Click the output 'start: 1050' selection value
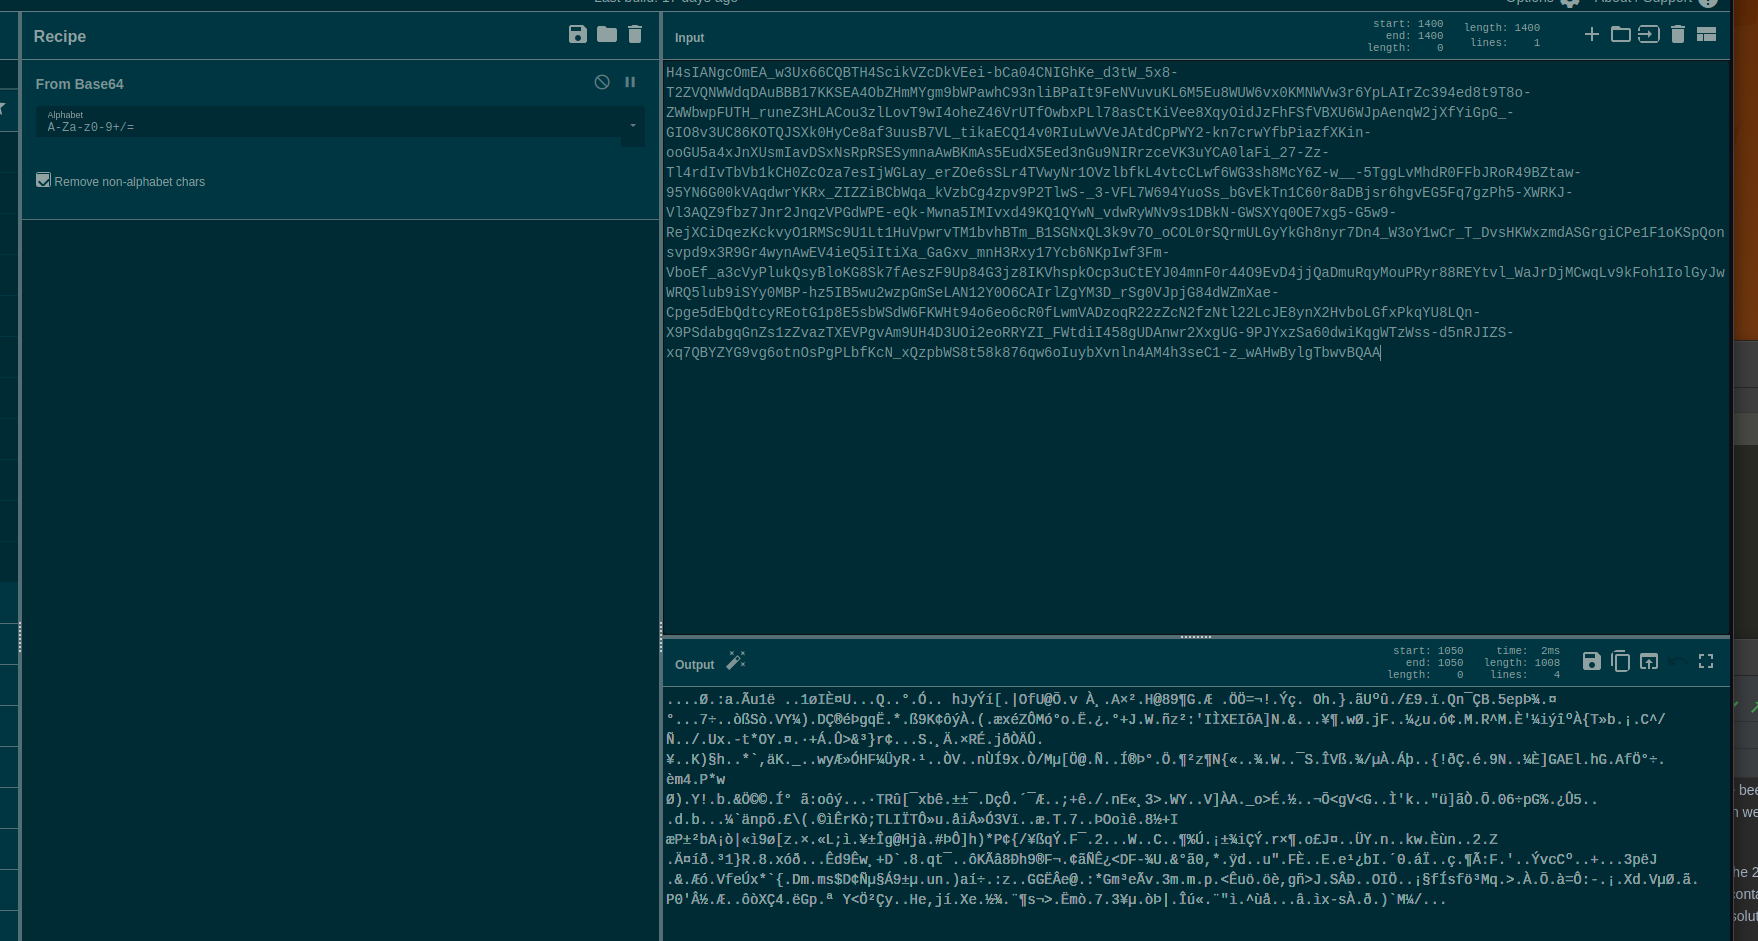The width and height of the screenshot is (1758, 941). click(x=1428, y=651)
